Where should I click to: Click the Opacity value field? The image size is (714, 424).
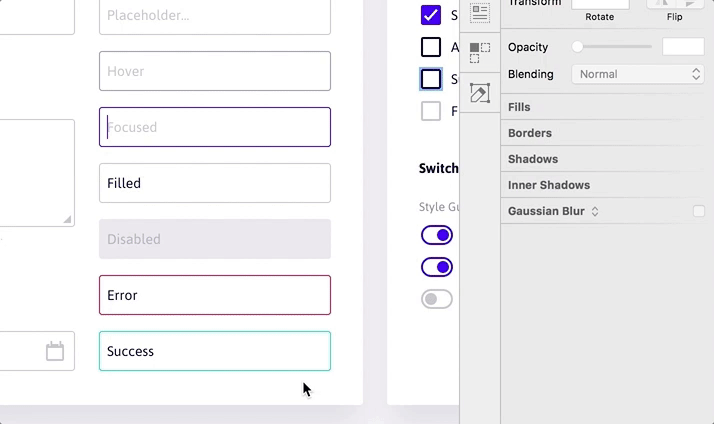pos(683,47)
